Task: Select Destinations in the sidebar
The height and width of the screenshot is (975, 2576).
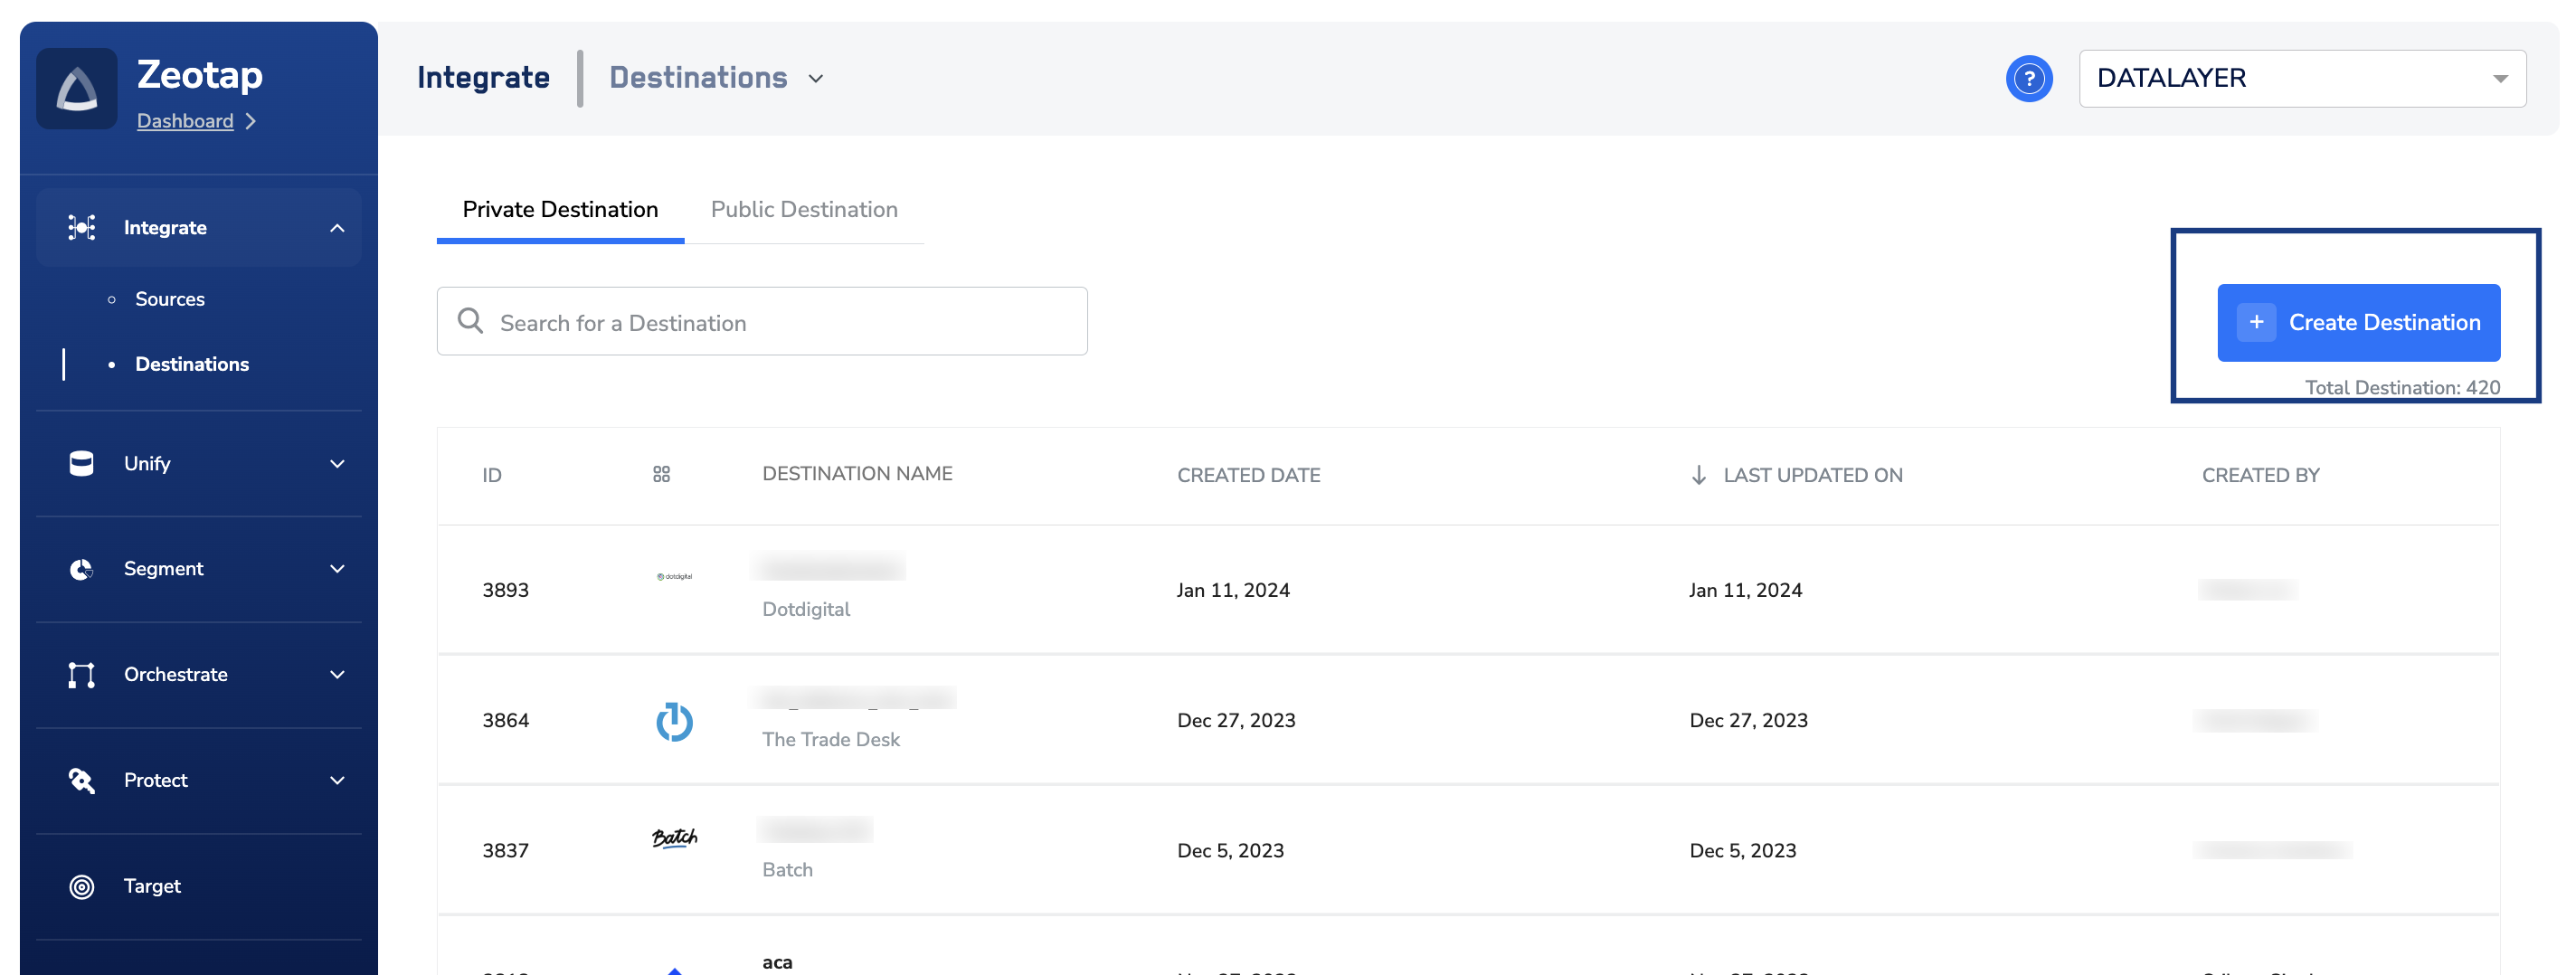Action: pyautogui.click(x=192, y=364)
